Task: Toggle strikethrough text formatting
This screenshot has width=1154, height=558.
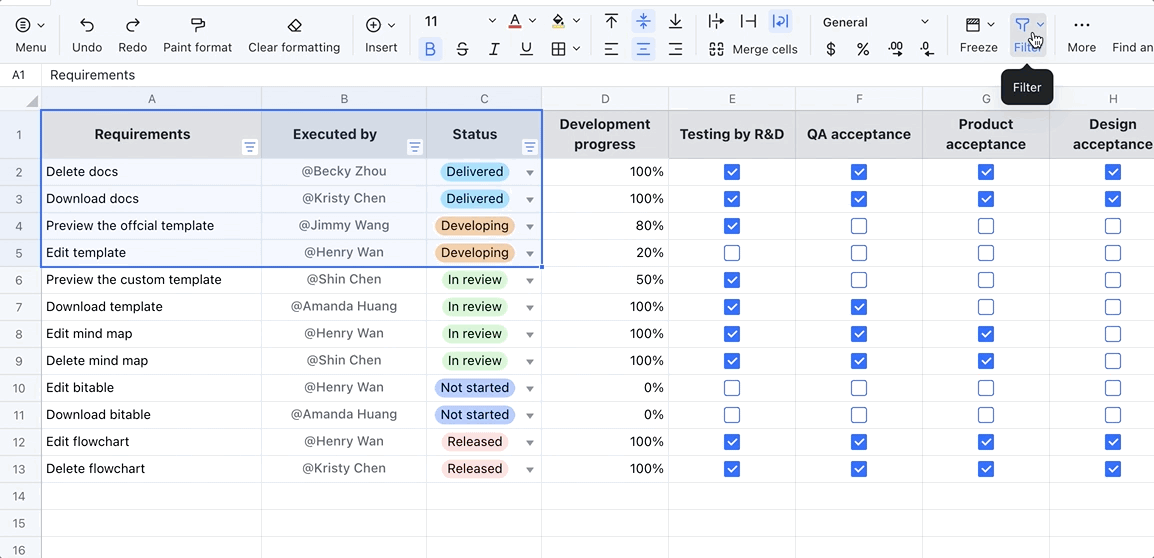Action: tap(462, 49)
